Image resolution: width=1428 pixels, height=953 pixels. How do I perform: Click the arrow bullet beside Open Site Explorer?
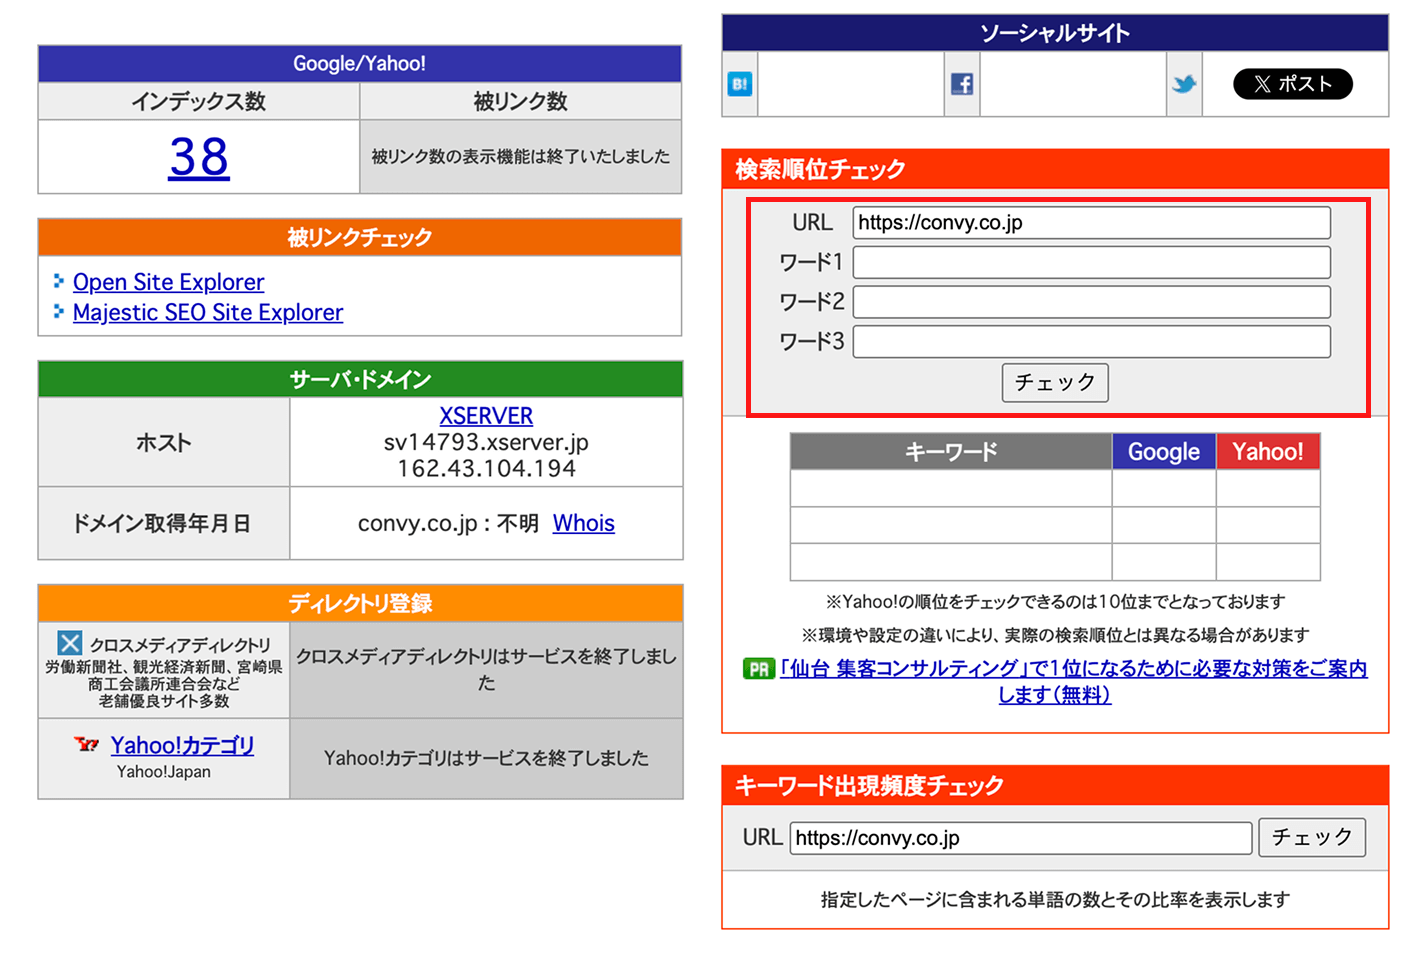point(59,281)
